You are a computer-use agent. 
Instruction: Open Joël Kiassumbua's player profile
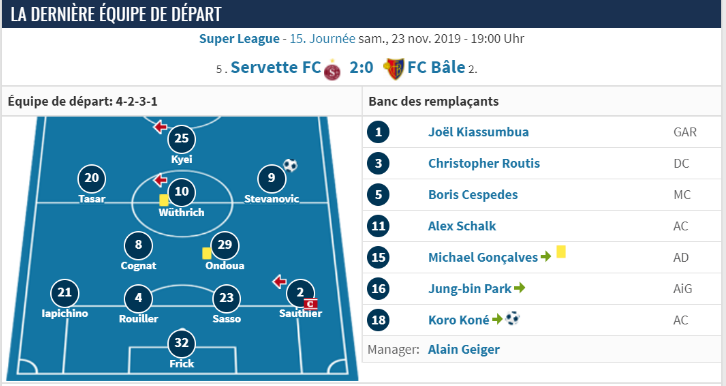[x=478, y=132]
